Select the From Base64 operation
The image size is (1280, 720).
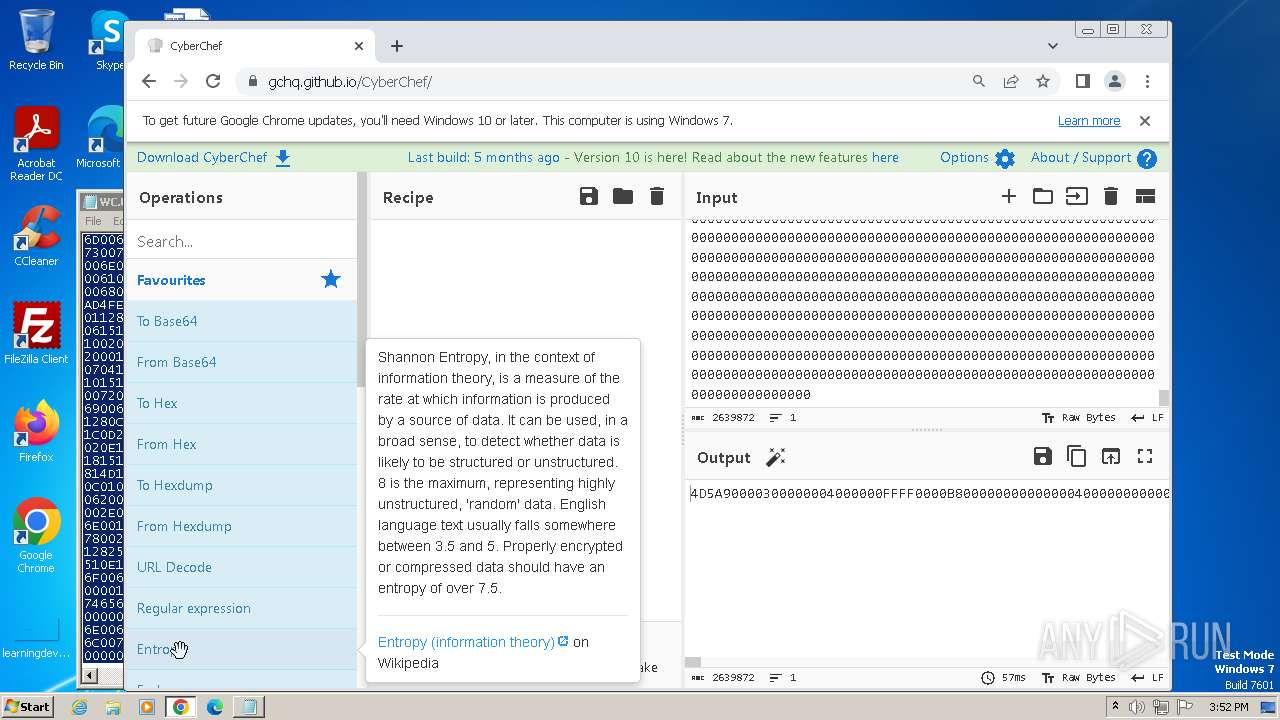click(241, 362)
